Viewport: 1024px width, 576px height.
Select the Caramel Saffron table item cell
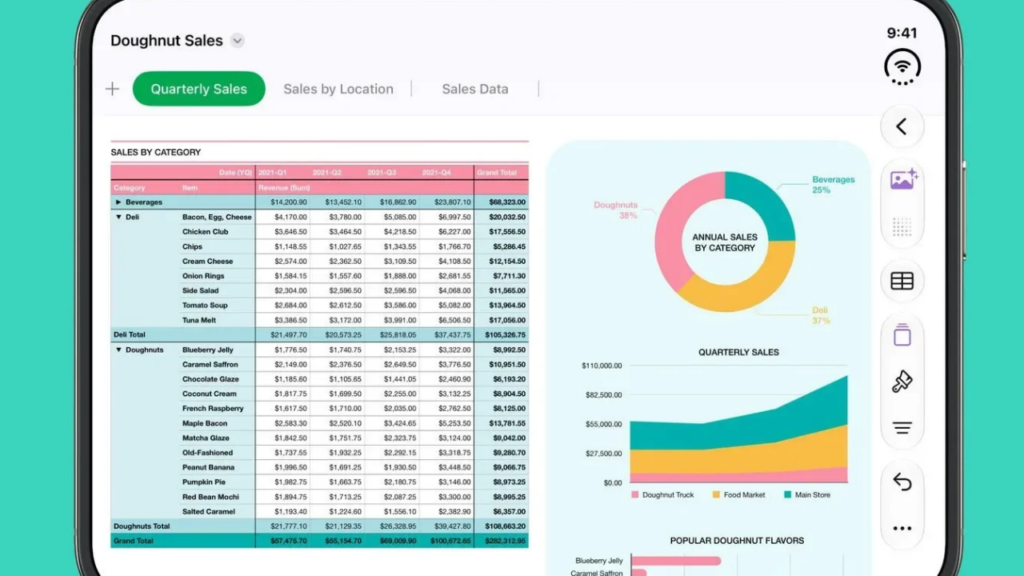click(217, 364)
